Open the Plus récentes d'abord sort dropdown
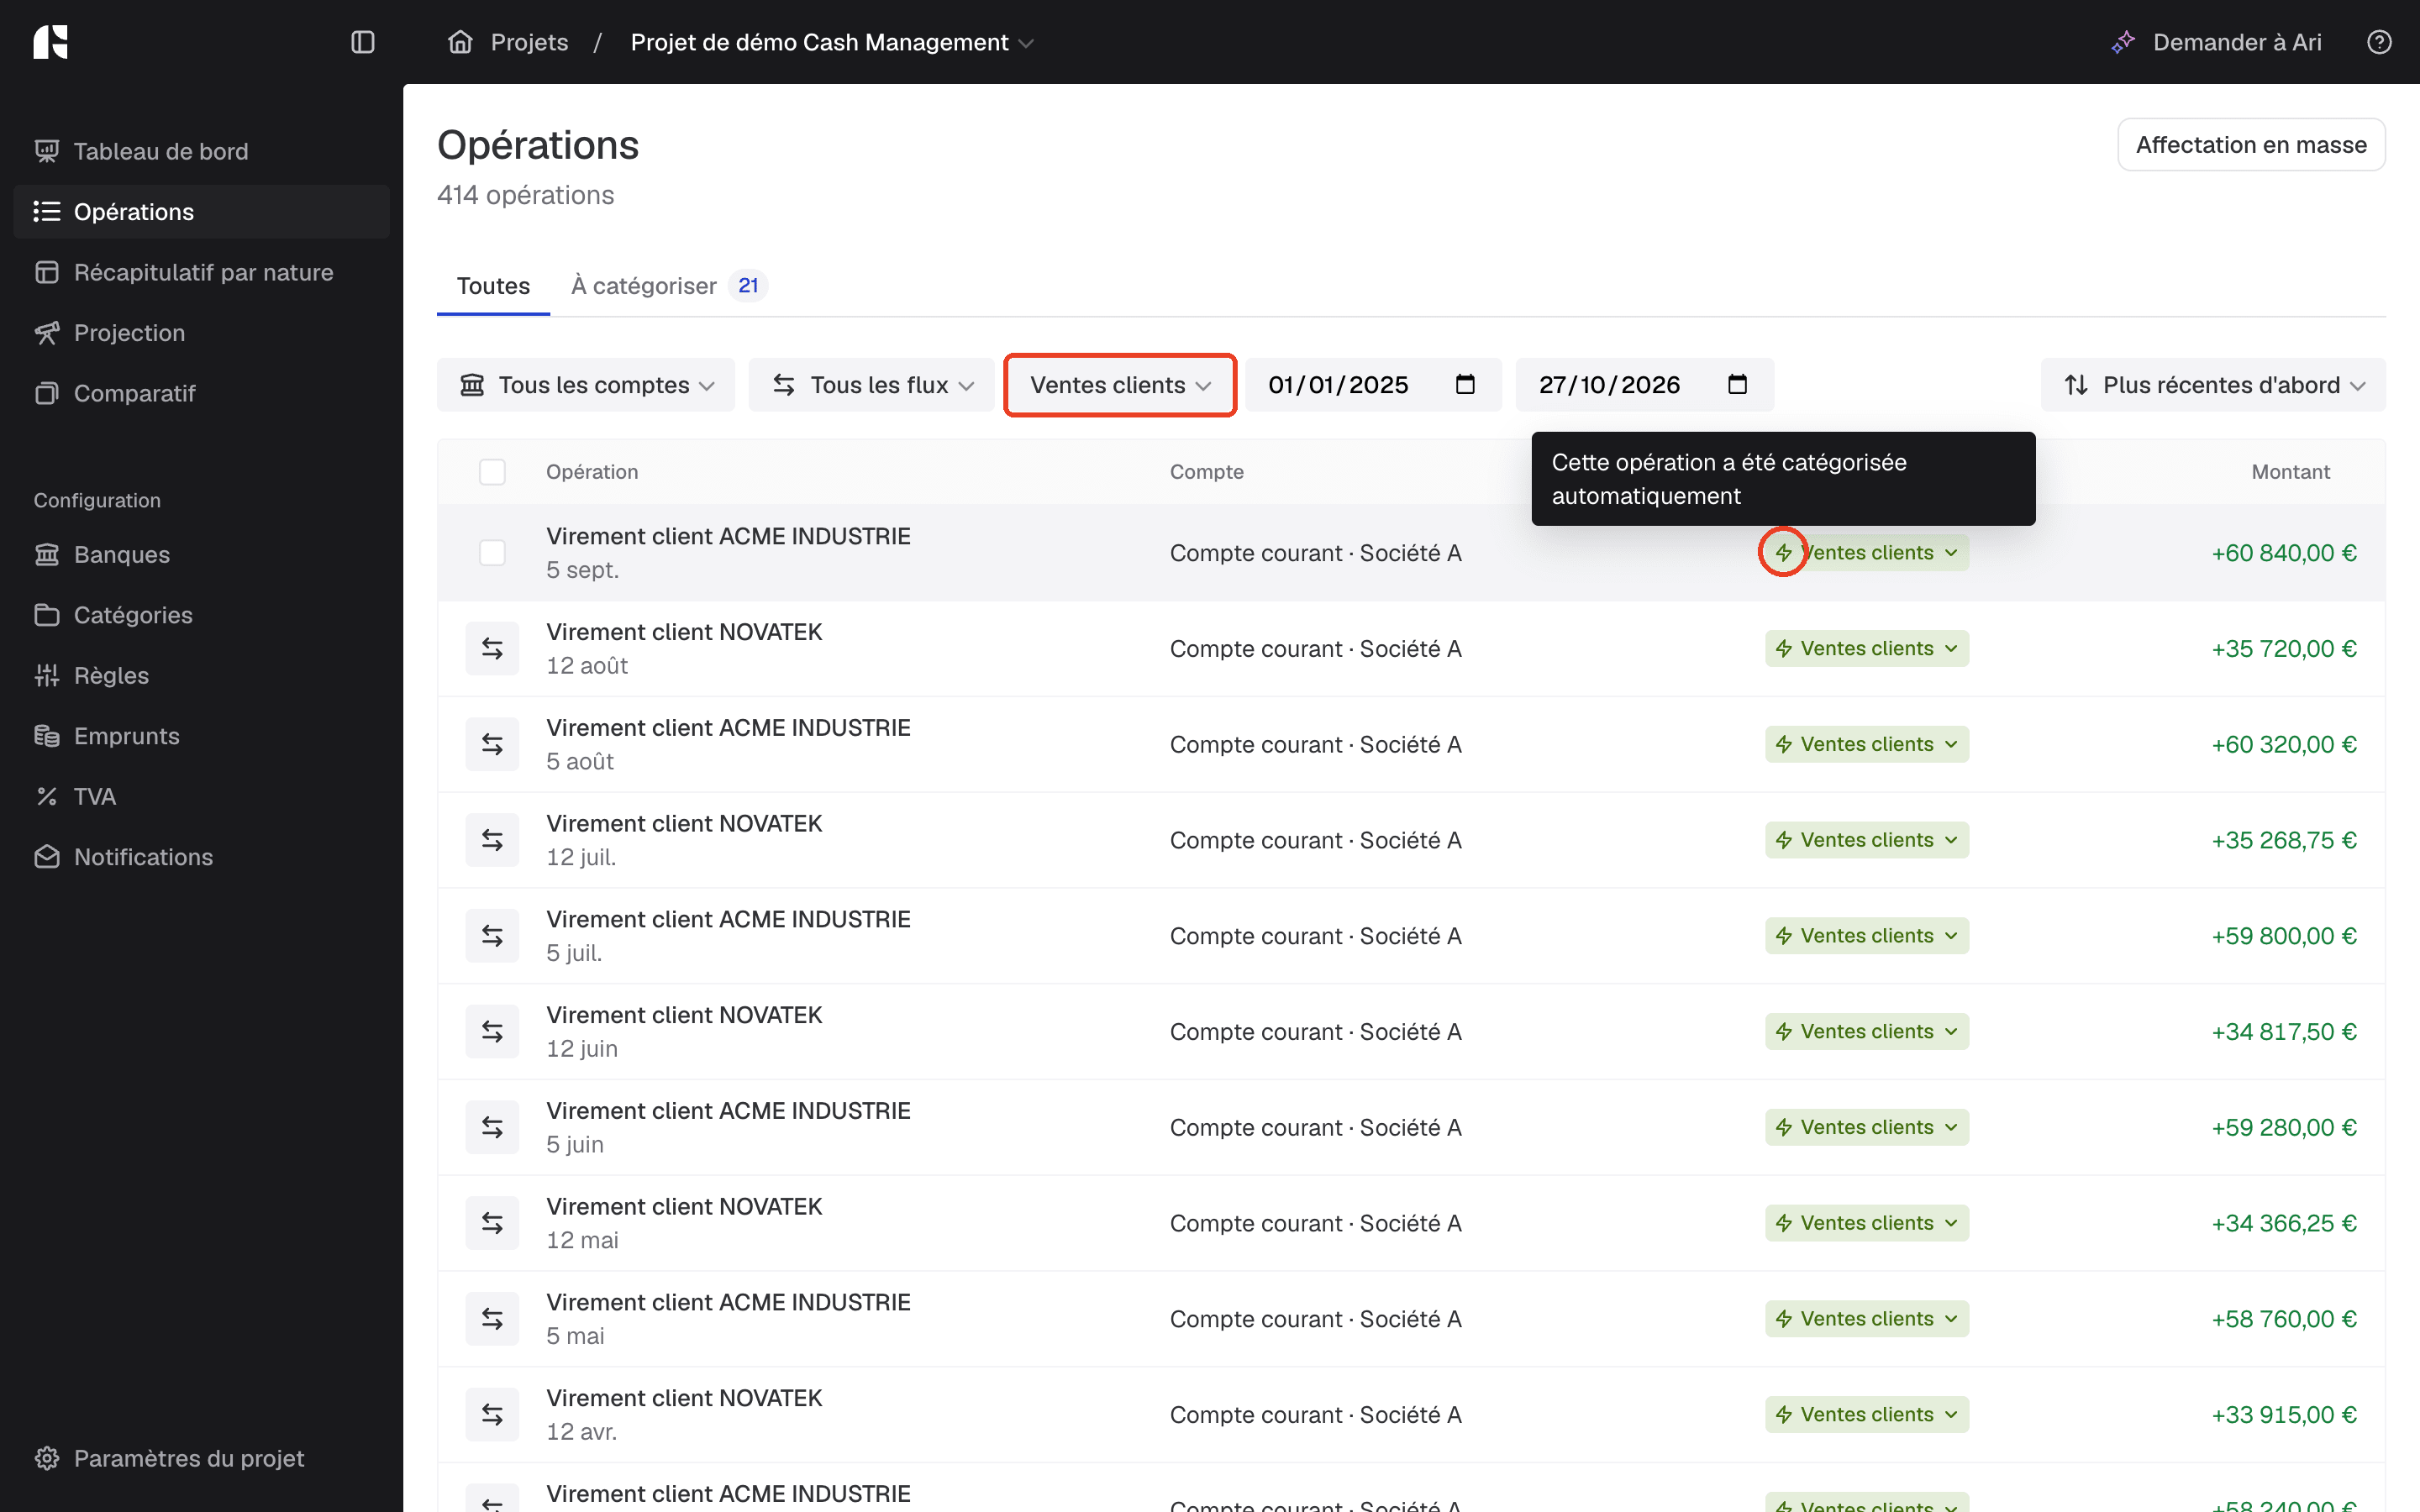 (x=2213, y=385)
